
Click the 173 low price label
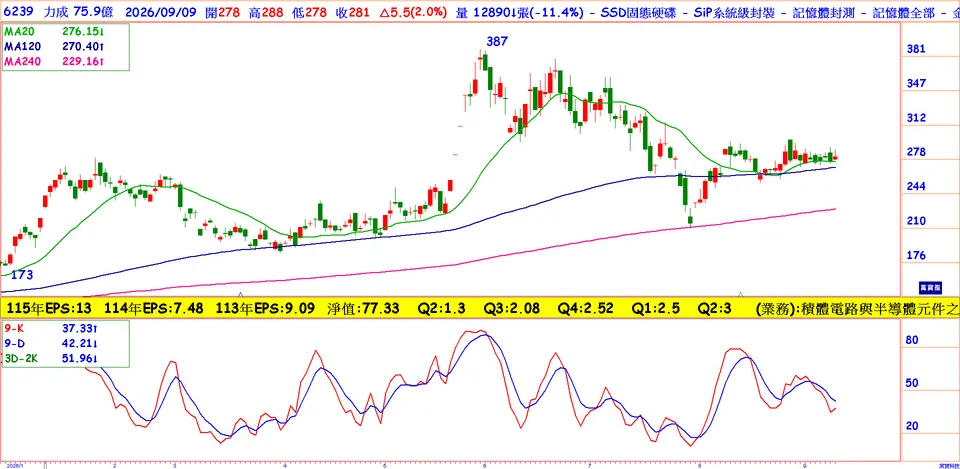(21, 276)
